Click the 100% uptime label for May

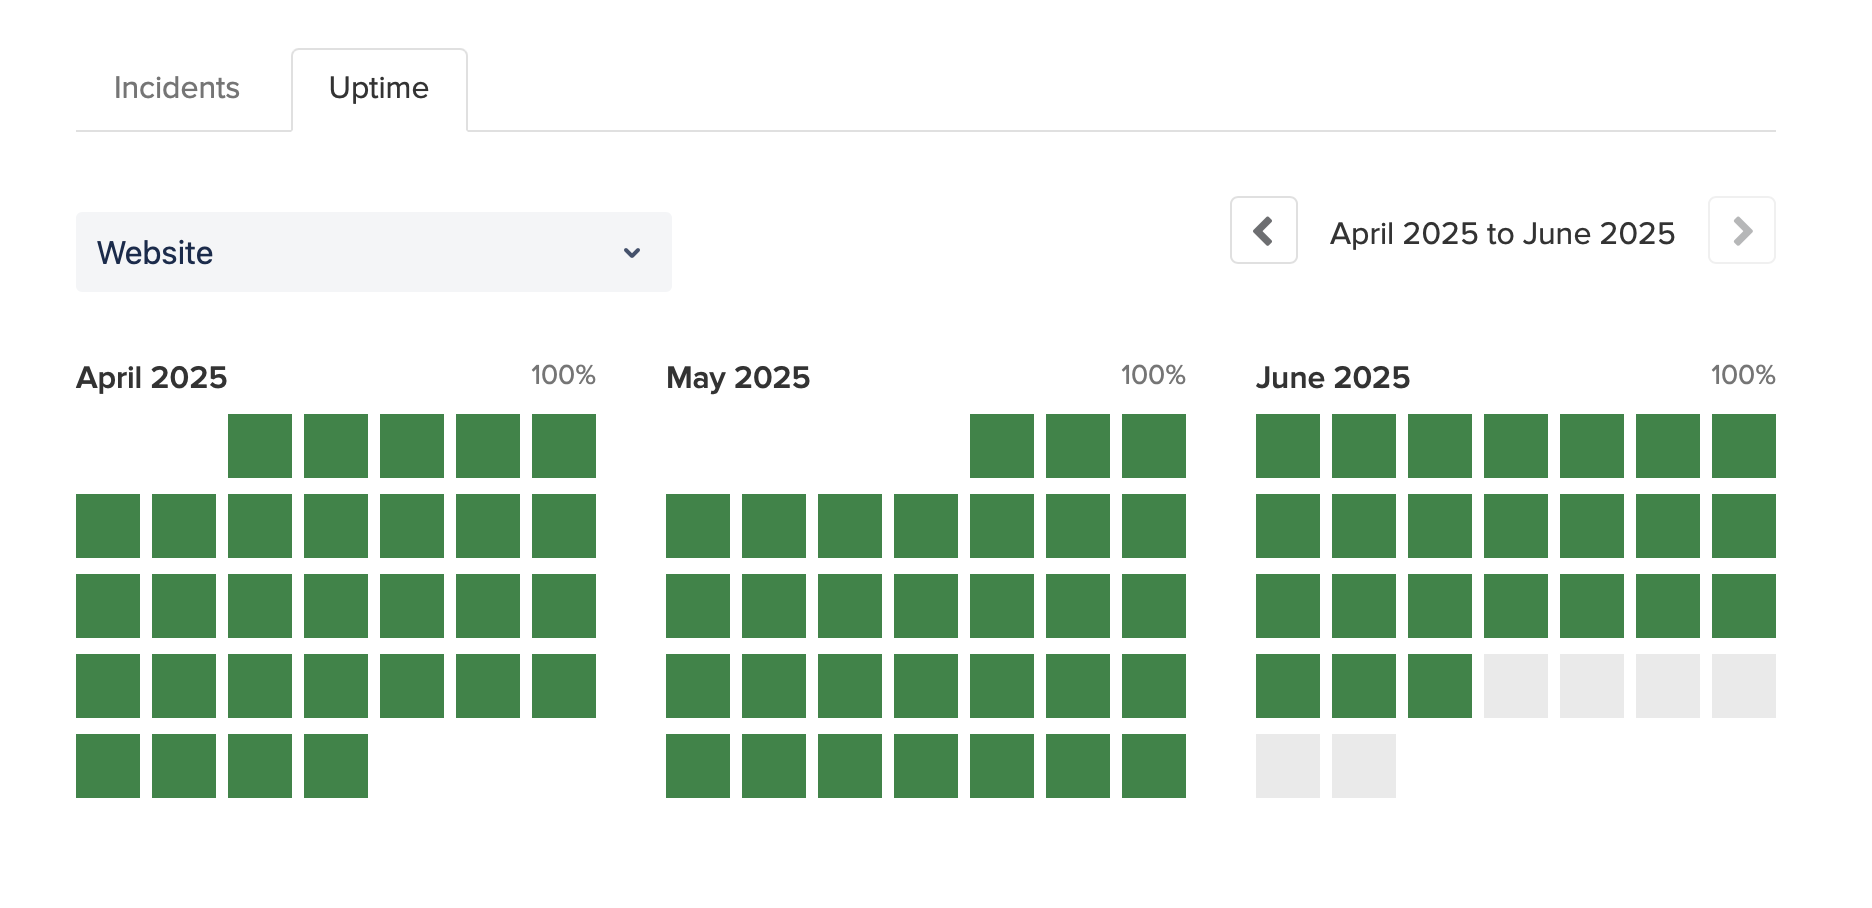pos(1154,376)
